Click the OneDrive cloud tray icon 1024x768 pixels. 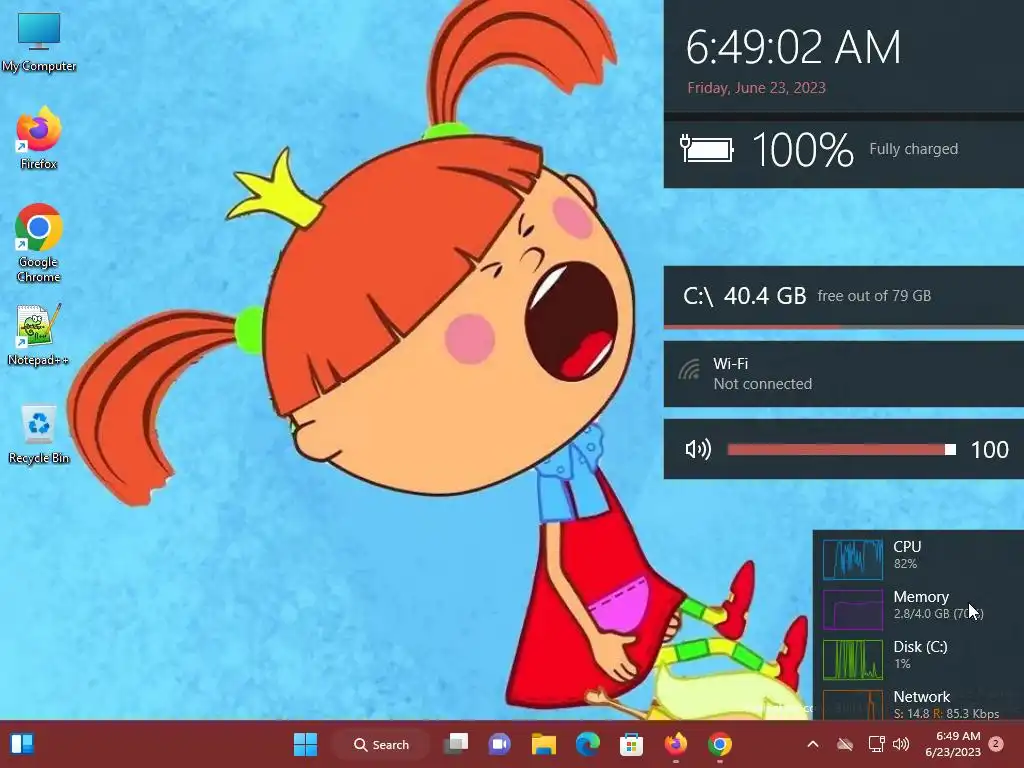(x=845, y=744)
